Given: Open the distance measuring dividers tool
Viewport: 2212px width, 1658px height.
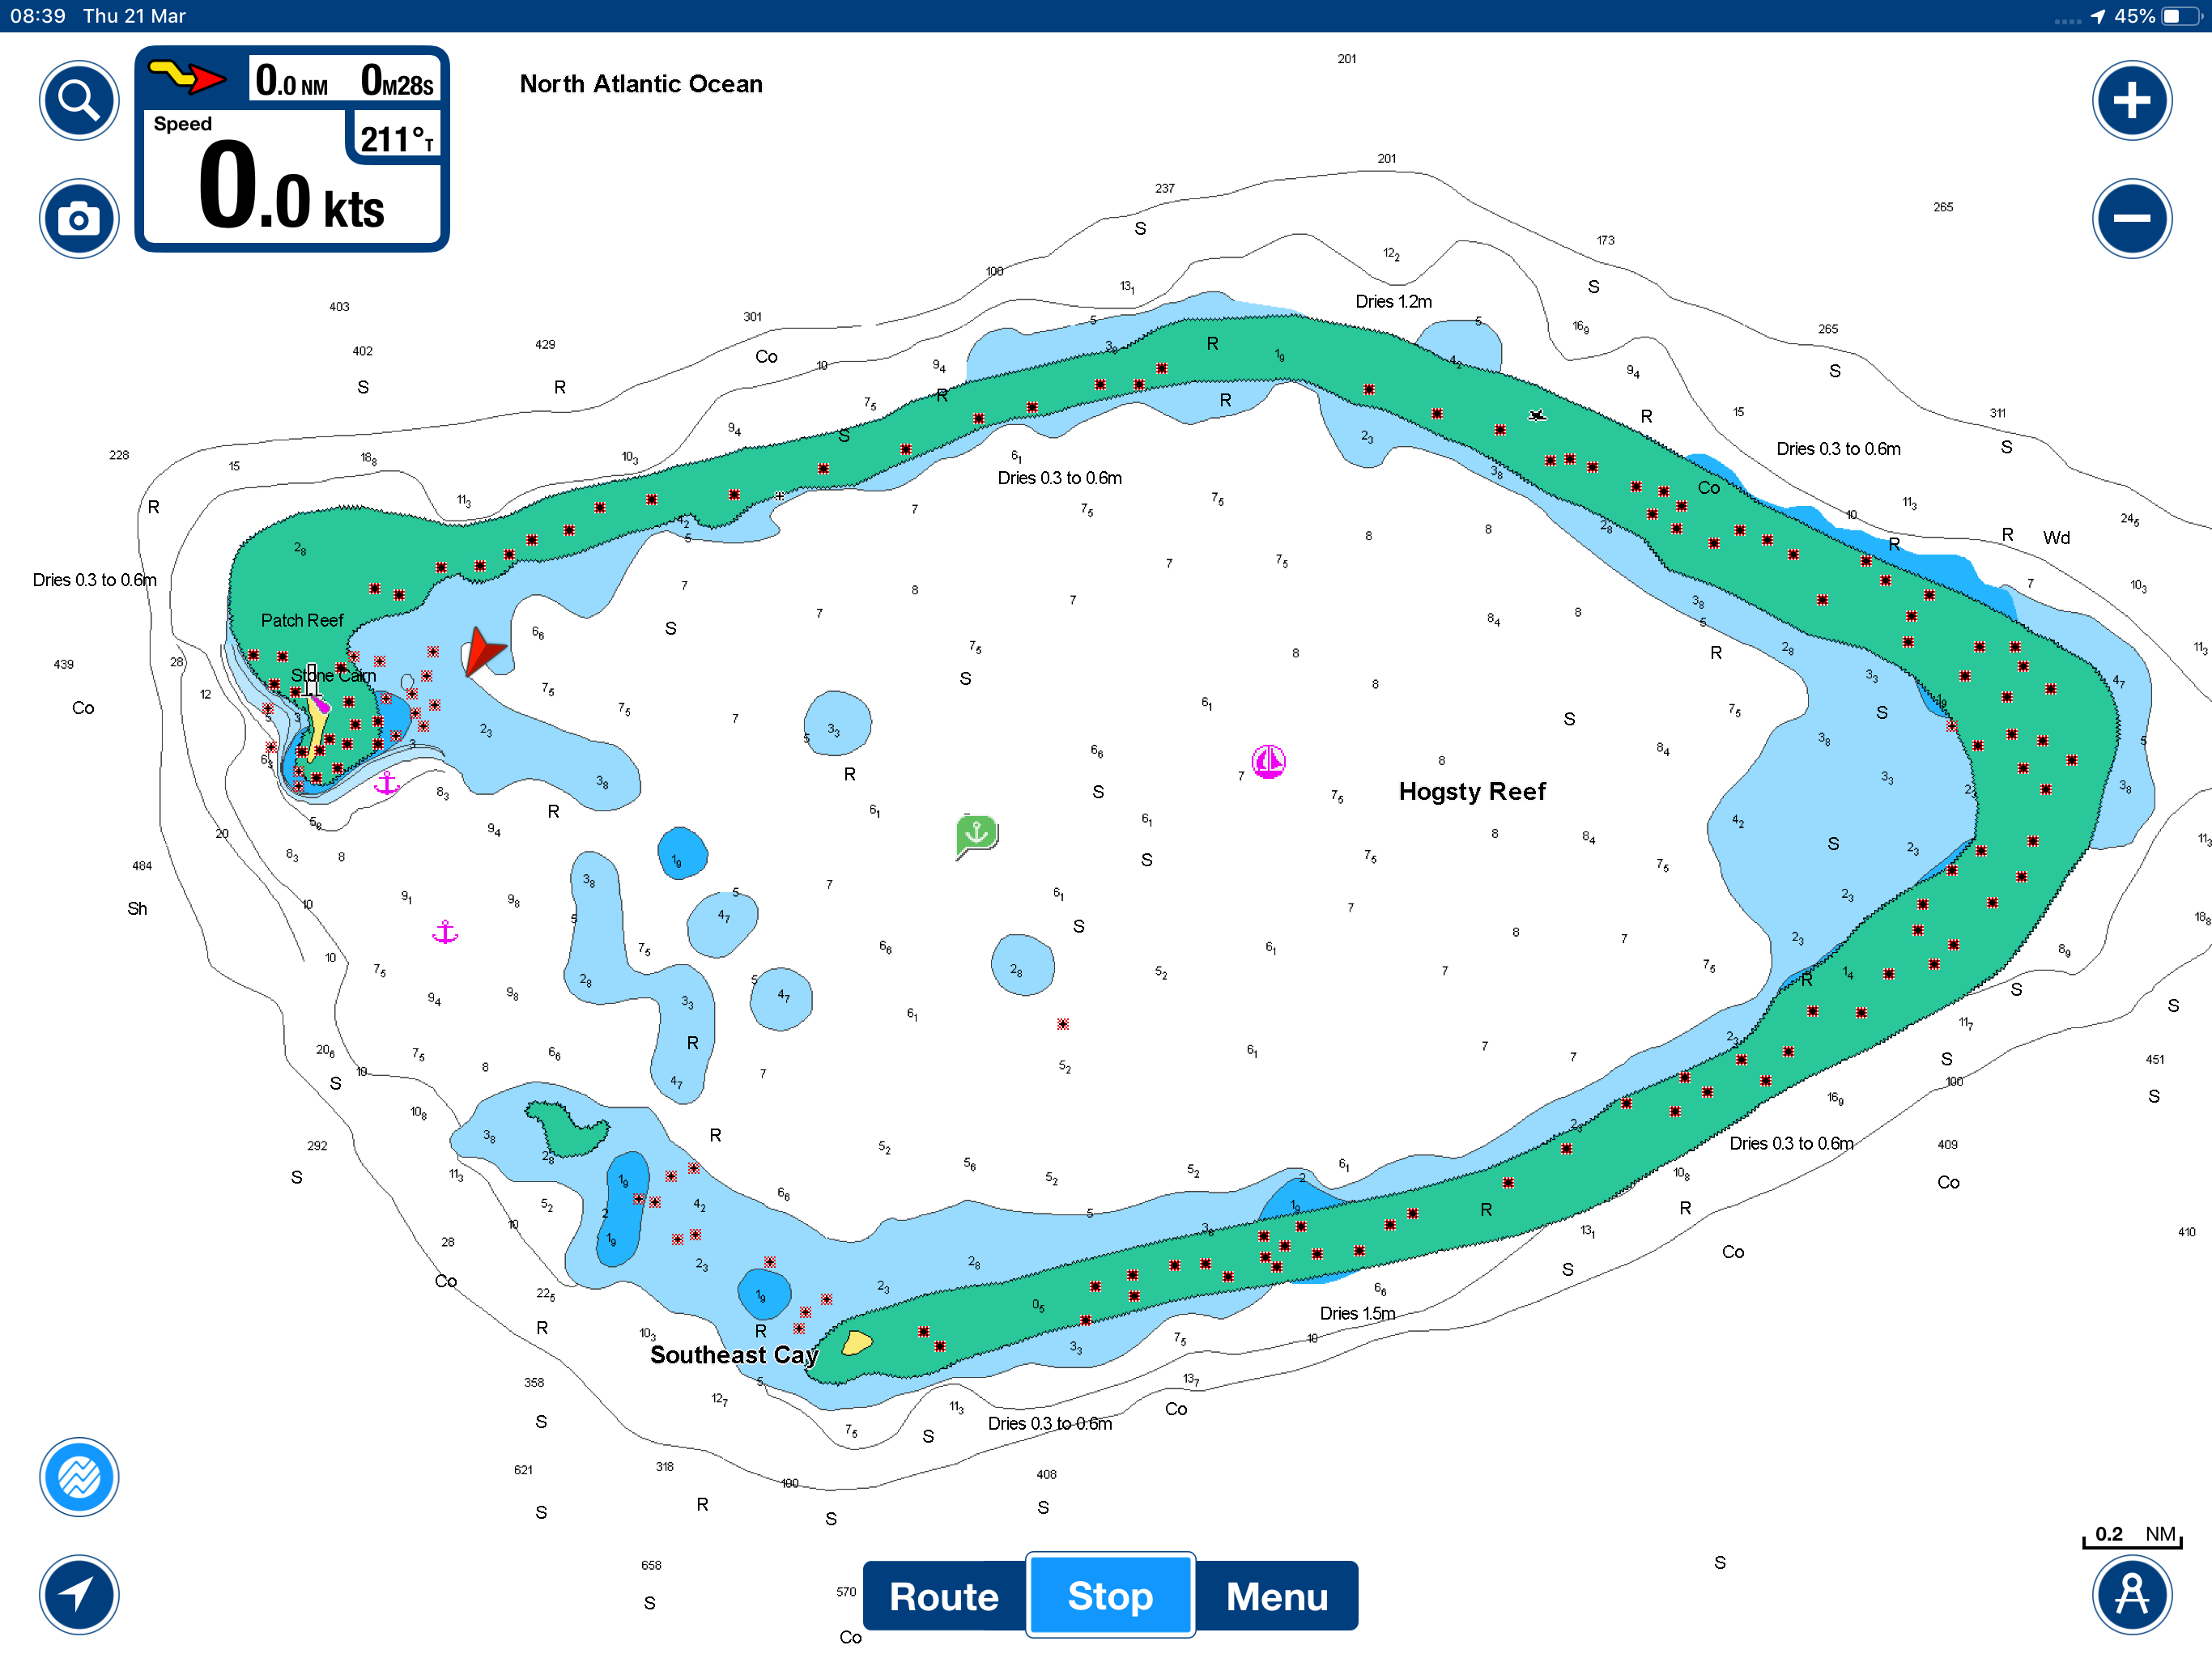Looking at the screenshot, I should 2131,1594.
